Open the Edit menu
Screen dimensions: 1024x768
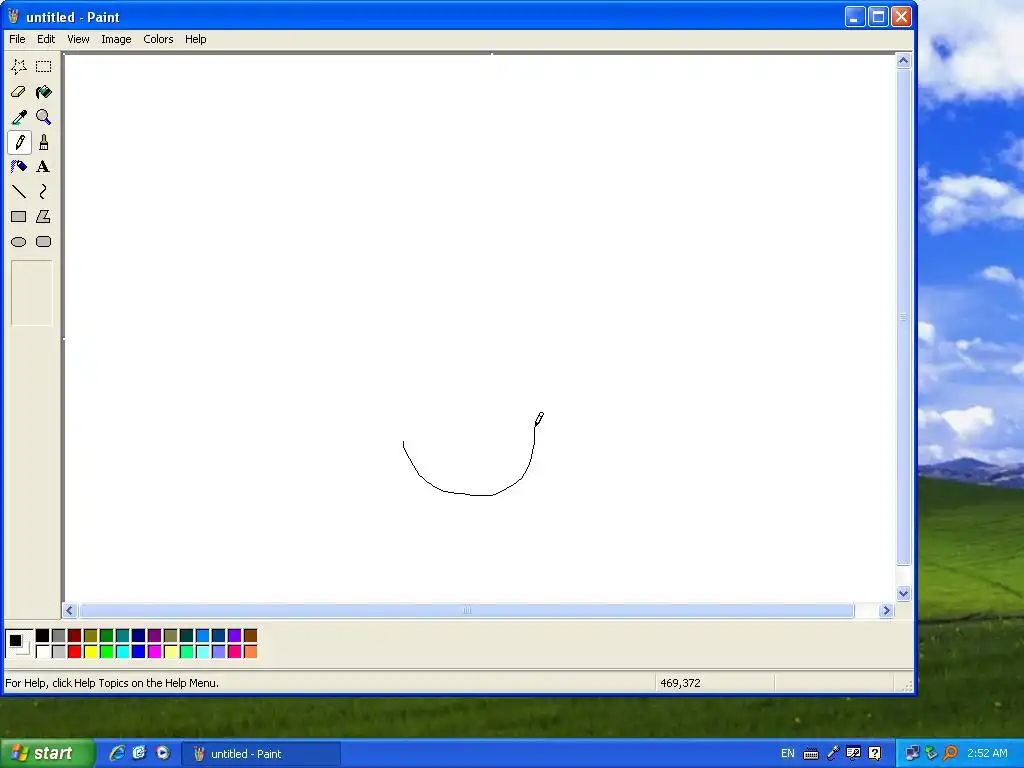pos(46,39)
